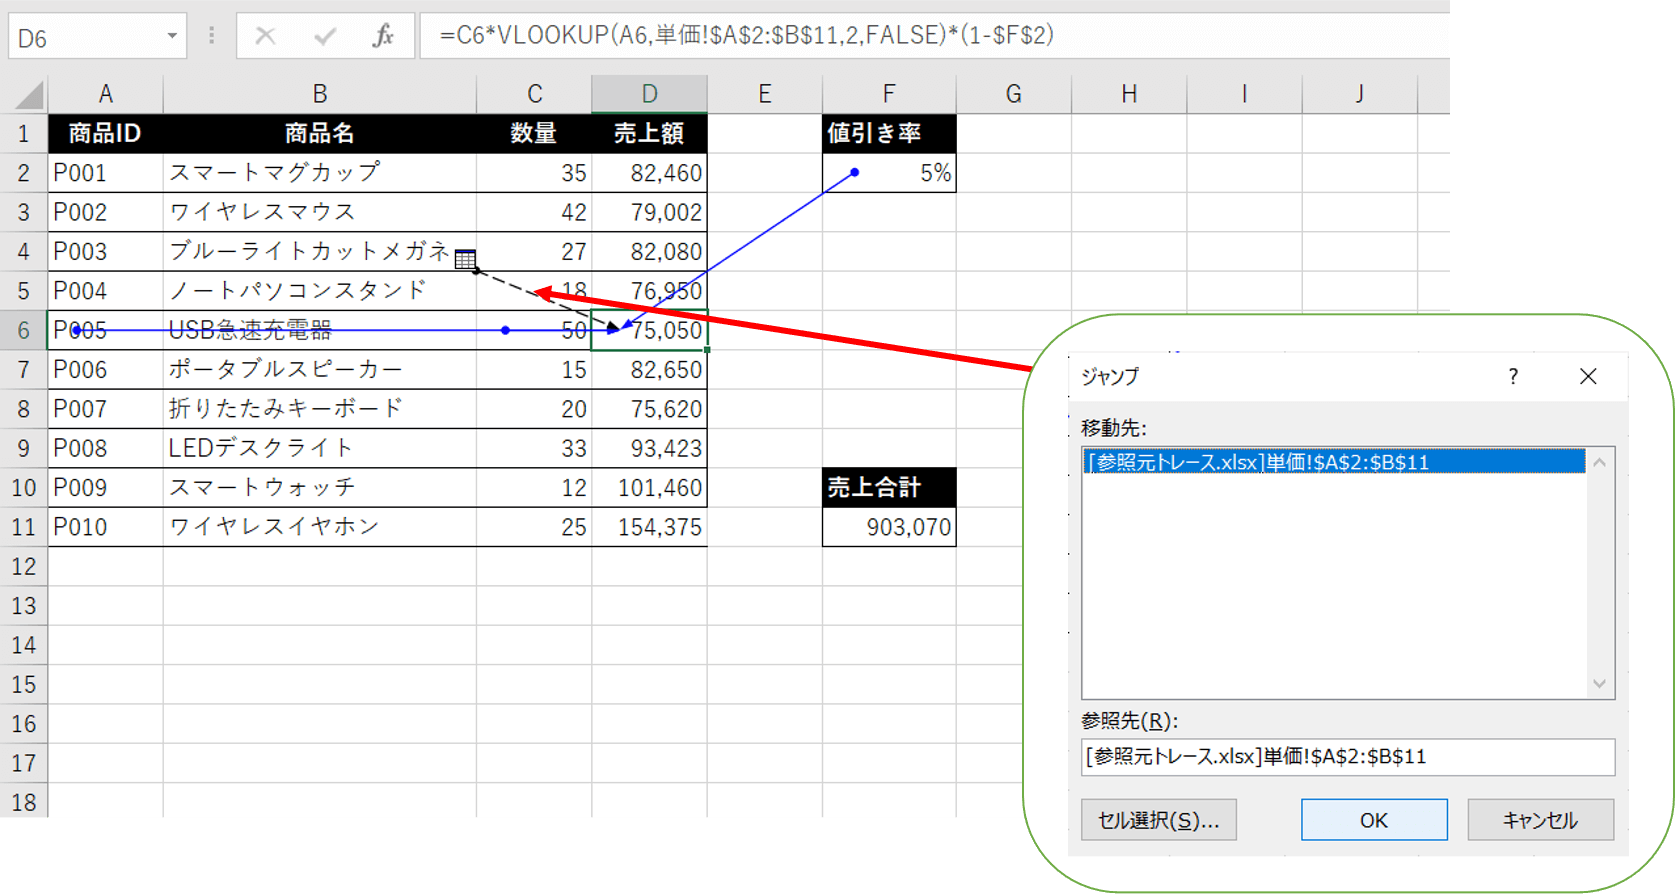1675x894 pixels.
Task: Open the Name Box dropdown arrow
Action: click(x=172, y=37)
